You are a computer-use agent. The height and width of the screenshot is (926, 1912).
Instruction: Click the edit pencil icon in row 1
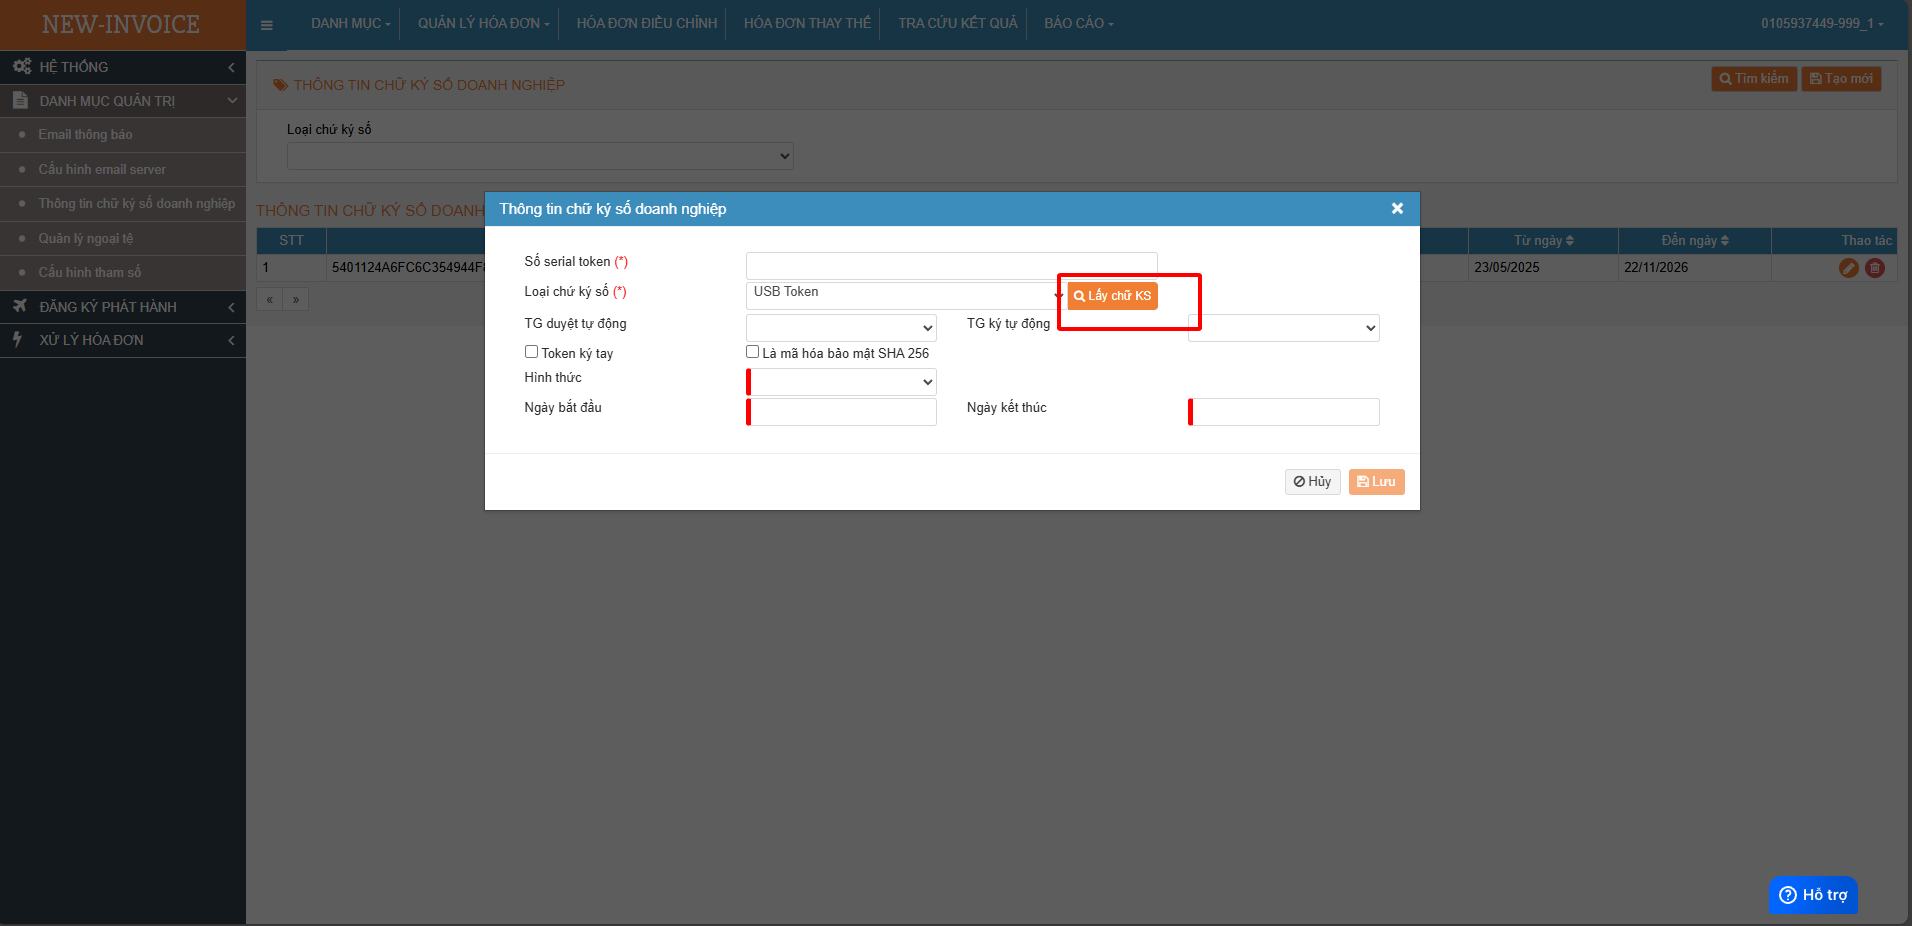click(1849, 268)
